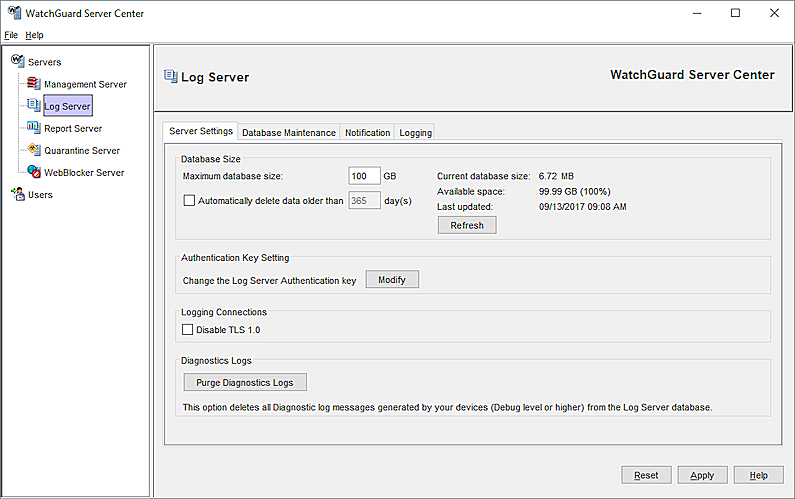Click the Log Server header icon
The height and width of the screenshot is (499, 795).
[170, 76]
